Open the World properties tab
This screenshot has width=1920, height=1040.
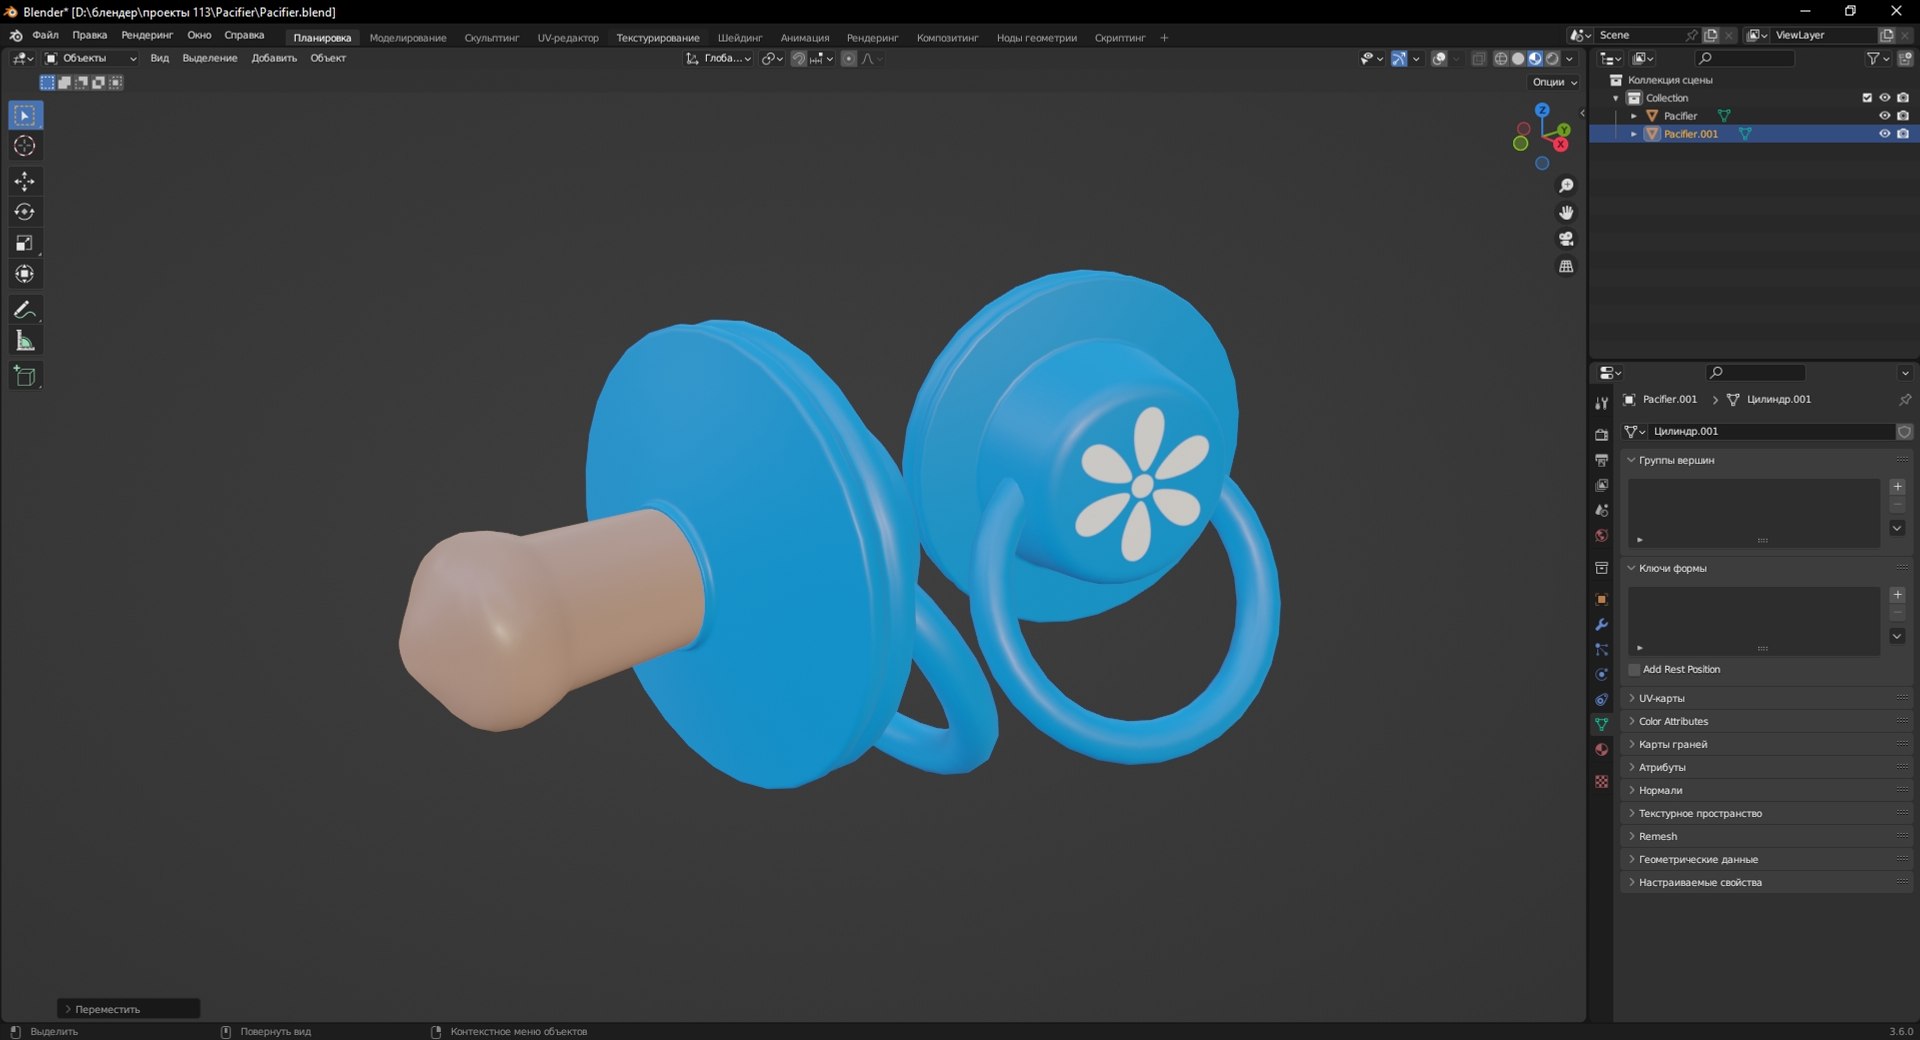[1601, 535]
